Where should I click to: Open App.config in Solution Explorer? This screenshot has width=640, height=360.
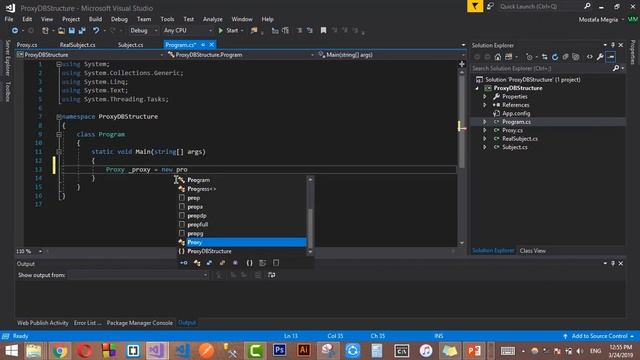coord(516,114)
